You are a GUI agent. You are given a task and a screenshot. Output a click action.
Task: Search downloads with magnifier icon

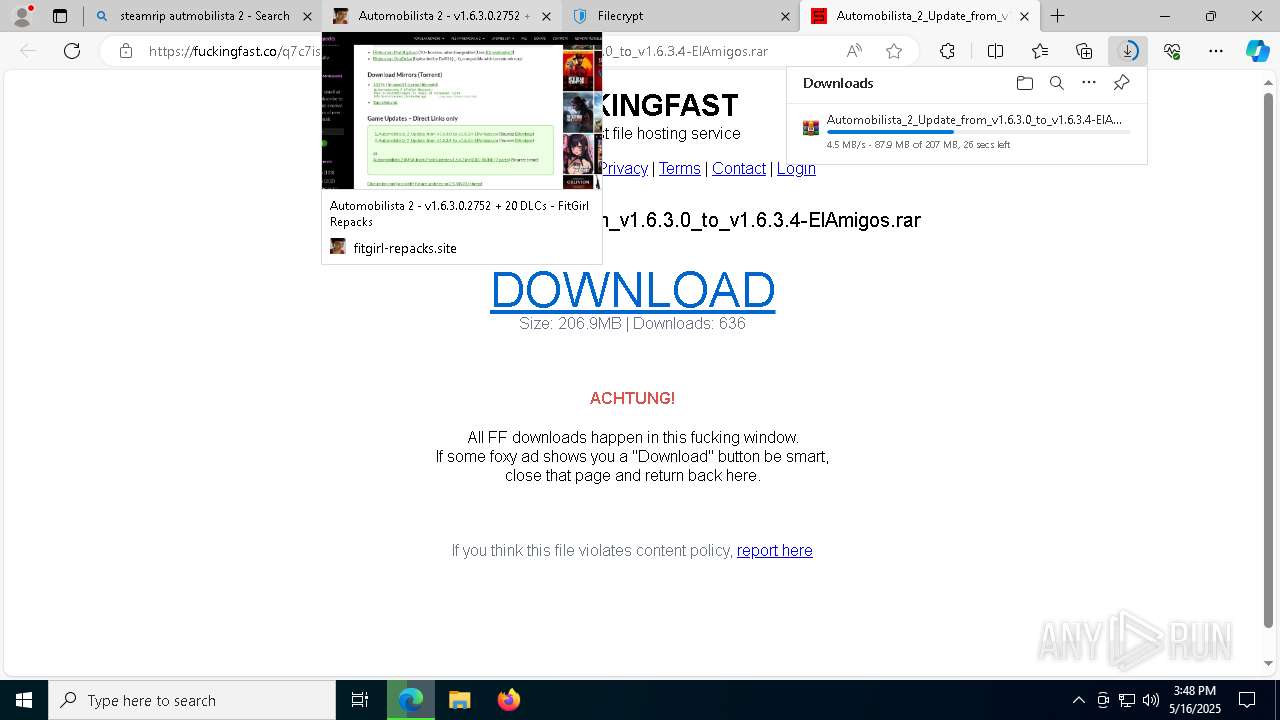[1056, 83]
